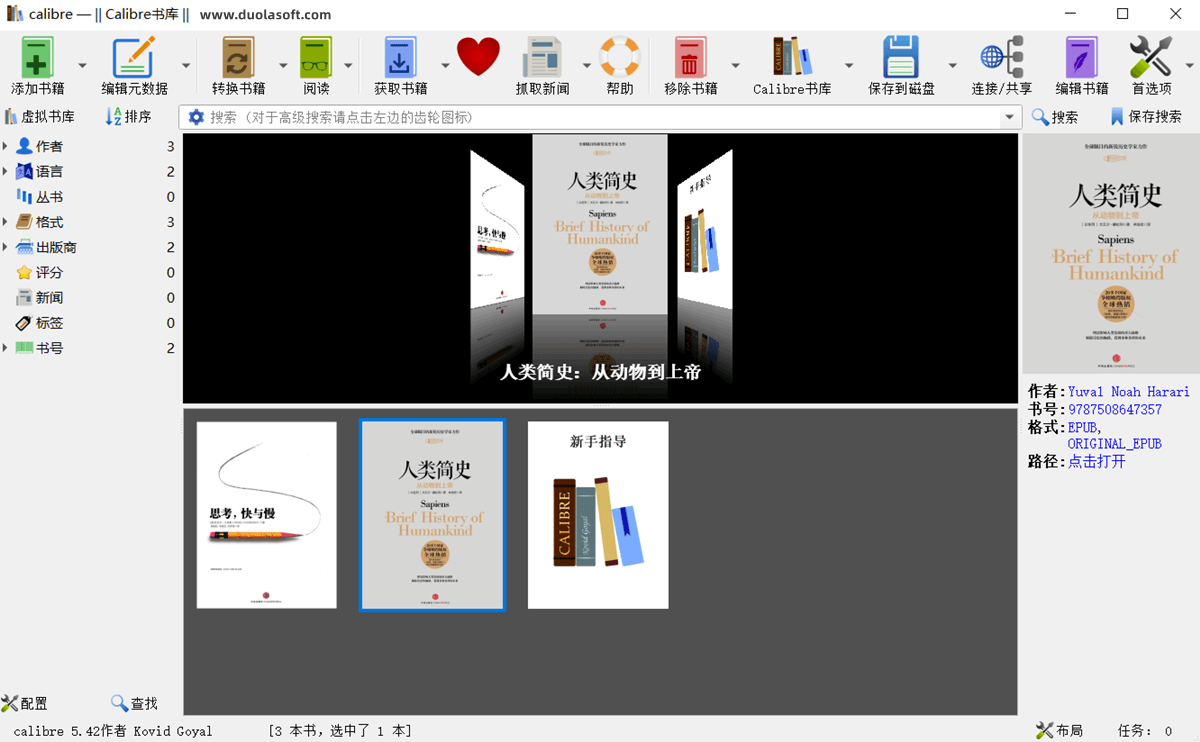Click the 编辑书籍 (Edit book) icon
Screen dimensions: 1200x742
pos(1081,58)
